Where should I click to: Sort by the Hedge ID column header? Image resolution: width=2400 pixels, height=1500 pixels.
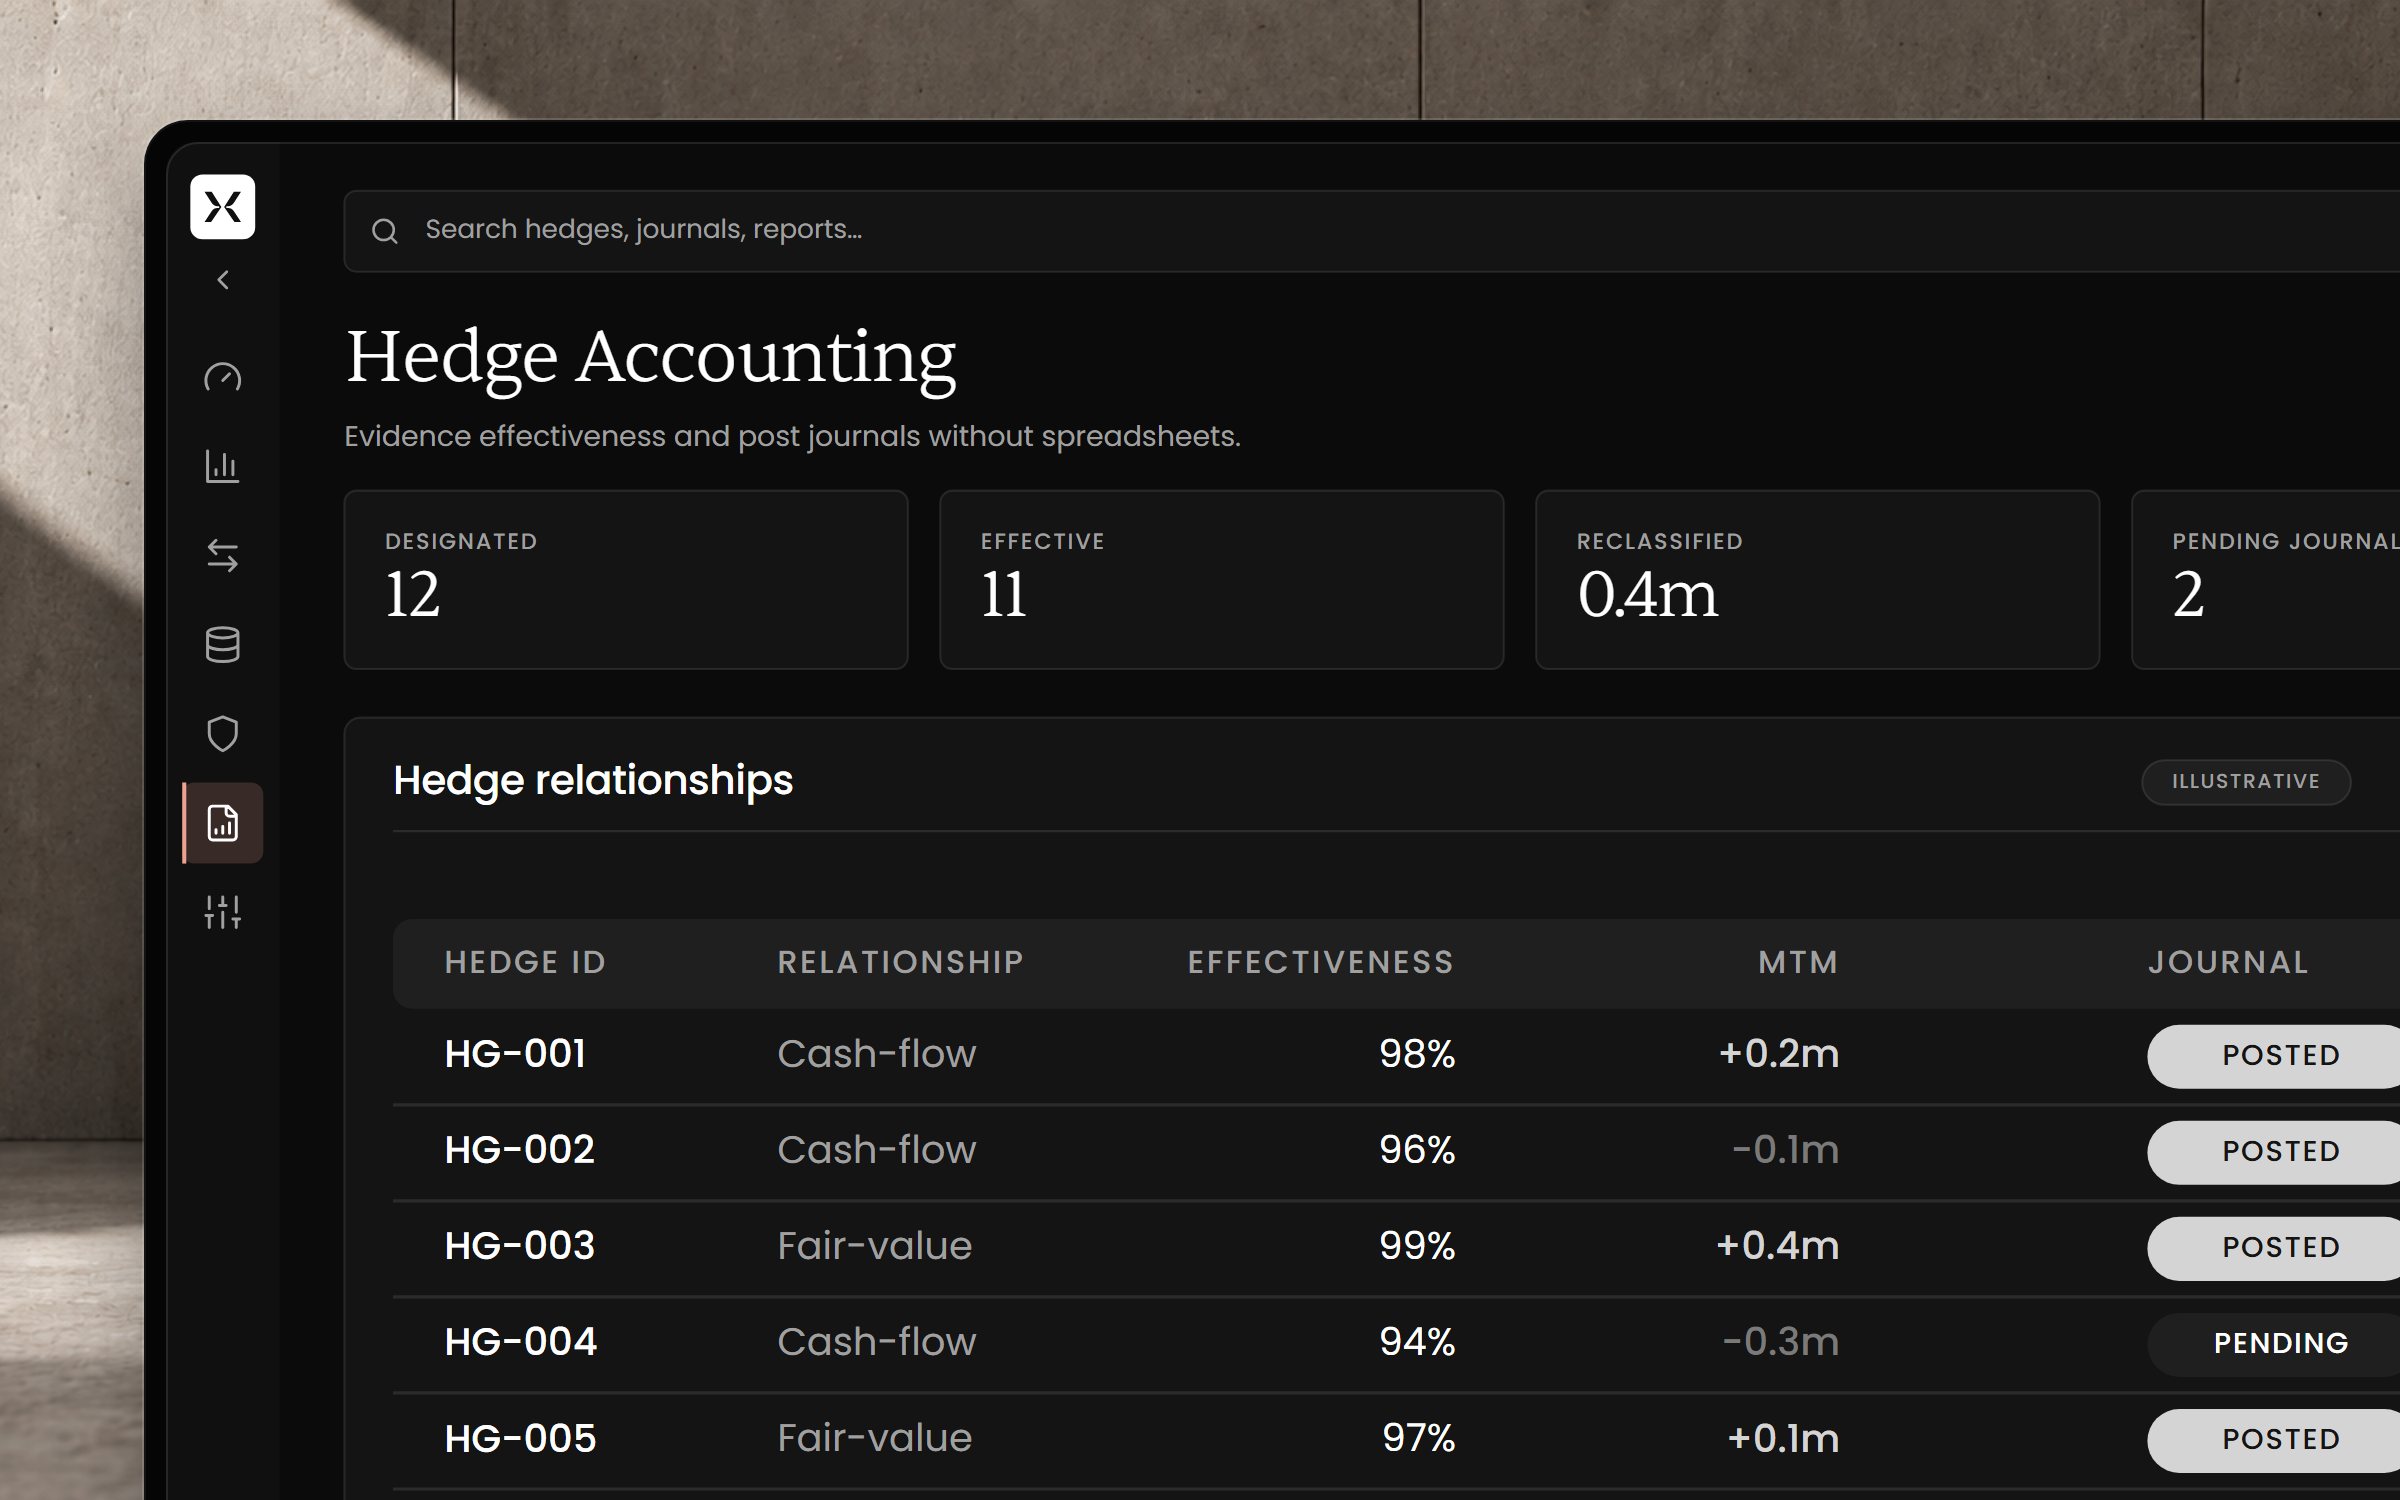click(525, 962)
